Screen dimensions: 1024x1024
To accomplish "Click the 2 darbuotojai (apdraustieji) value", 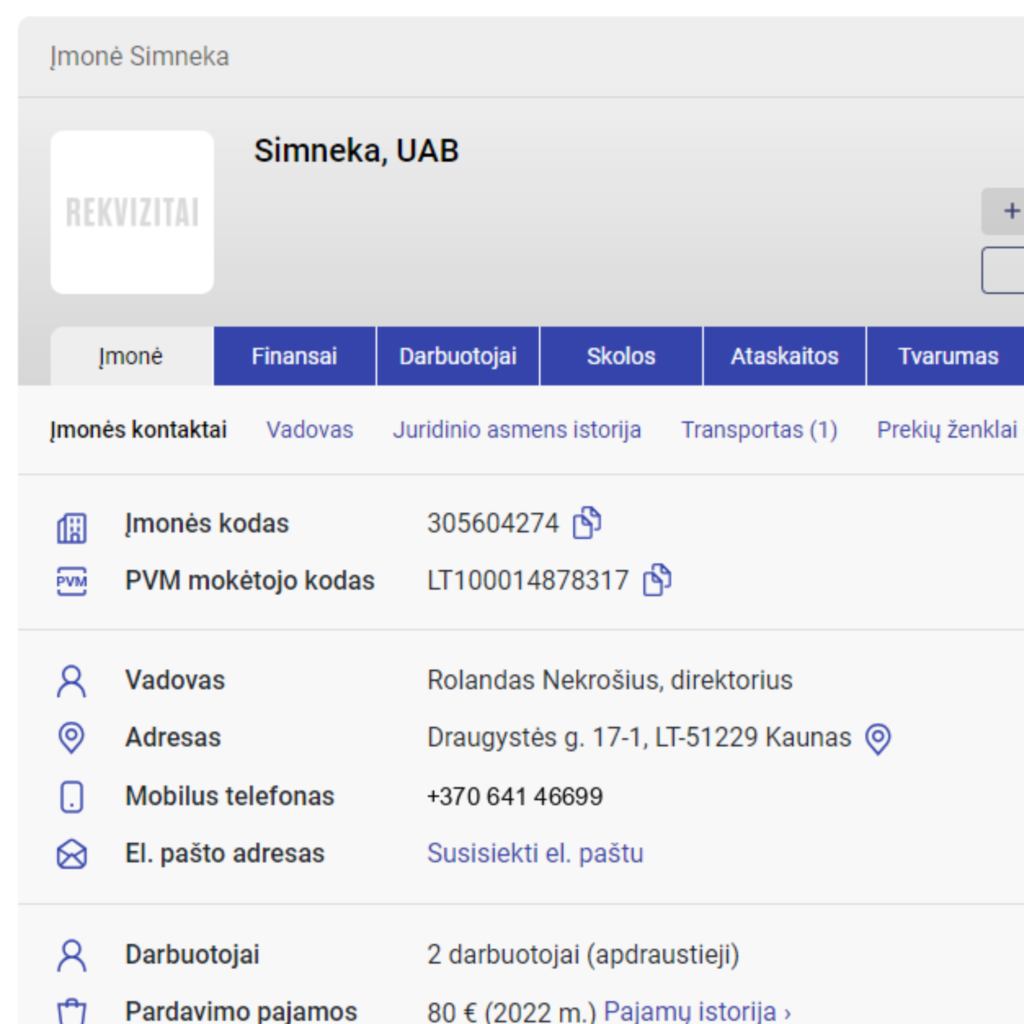I will point(583,955).
